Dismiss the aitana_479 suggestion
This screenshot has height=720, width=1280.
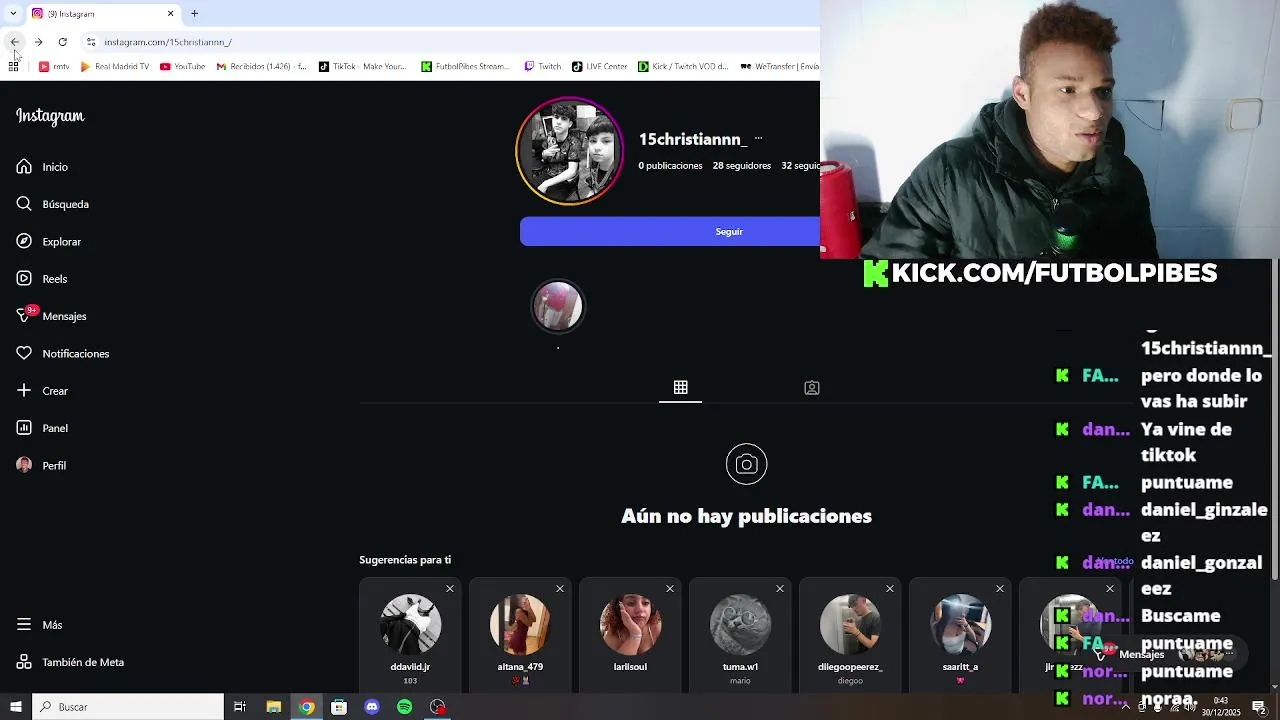[560, 589]
